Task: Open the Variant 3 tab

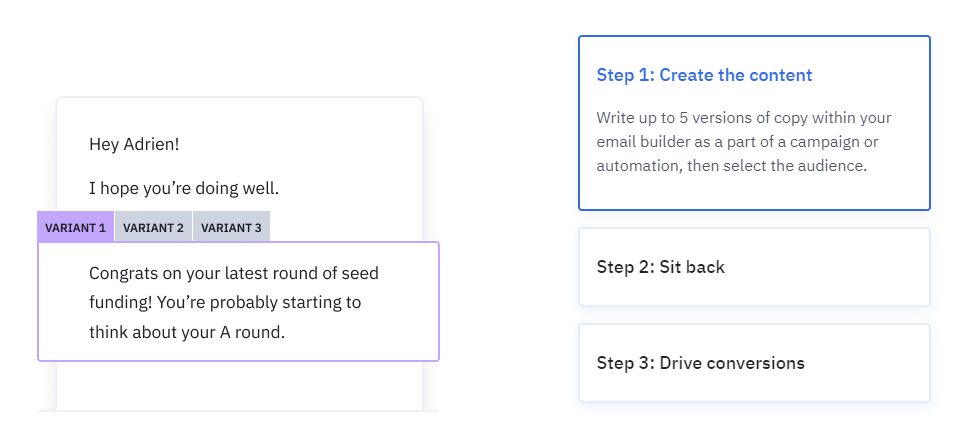Action: click(x=231, y=227)
